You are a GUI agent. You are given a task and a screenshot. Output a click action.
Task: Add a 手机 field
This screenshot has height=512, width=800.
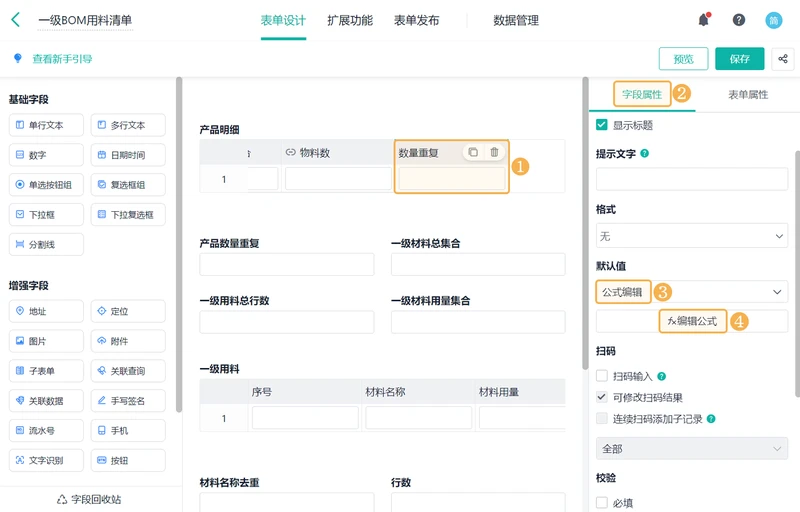pos(128,430)
